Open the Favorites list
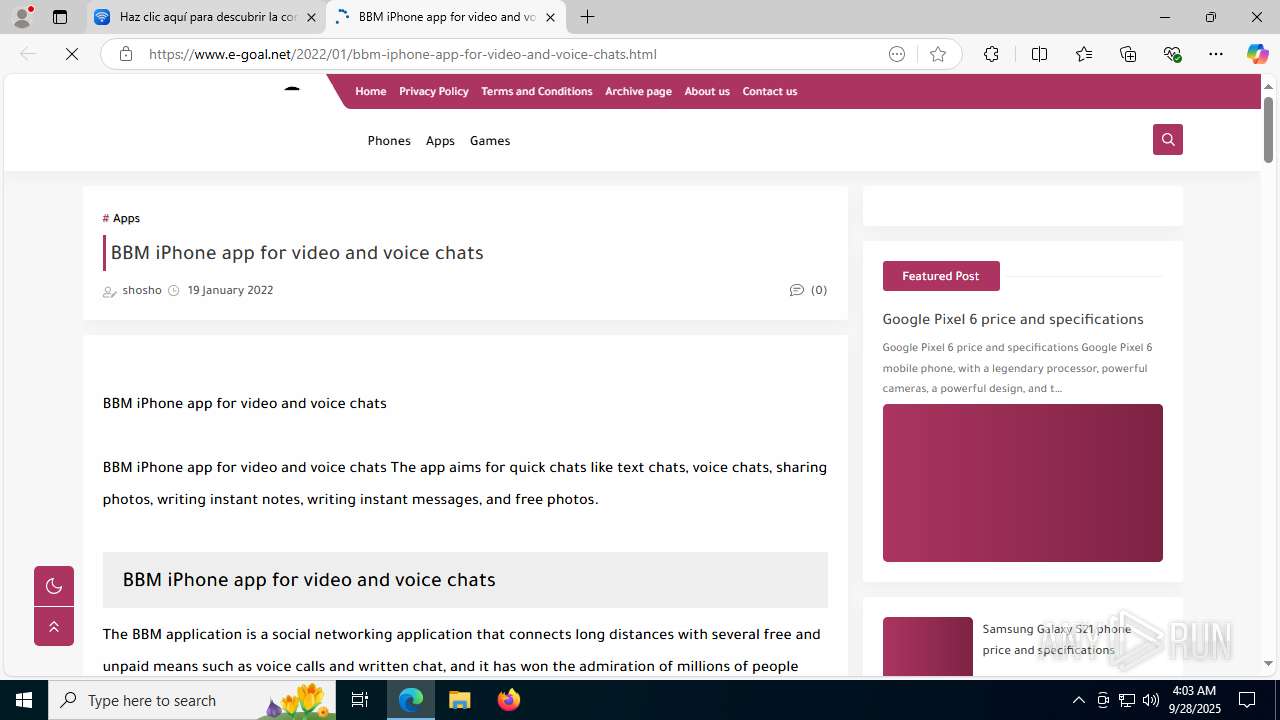The width and height of the screenshot is (1280, 720). click(1084, 54)
